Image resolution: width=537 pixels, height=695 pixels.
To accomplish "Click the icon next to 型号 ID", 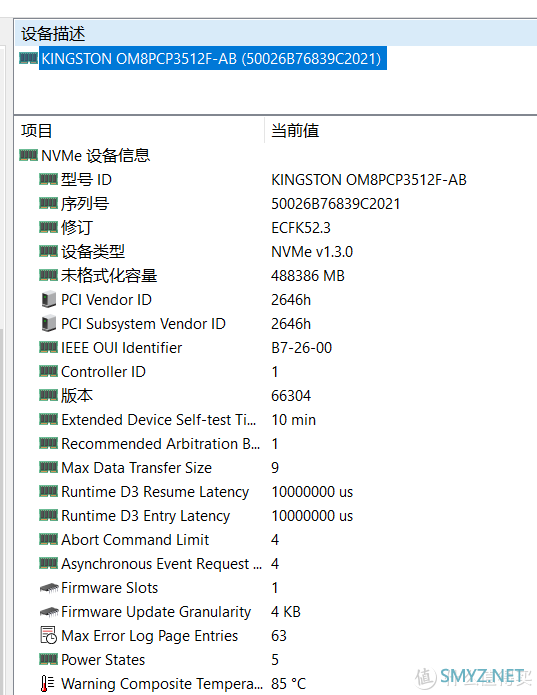I will pos(48,179).
